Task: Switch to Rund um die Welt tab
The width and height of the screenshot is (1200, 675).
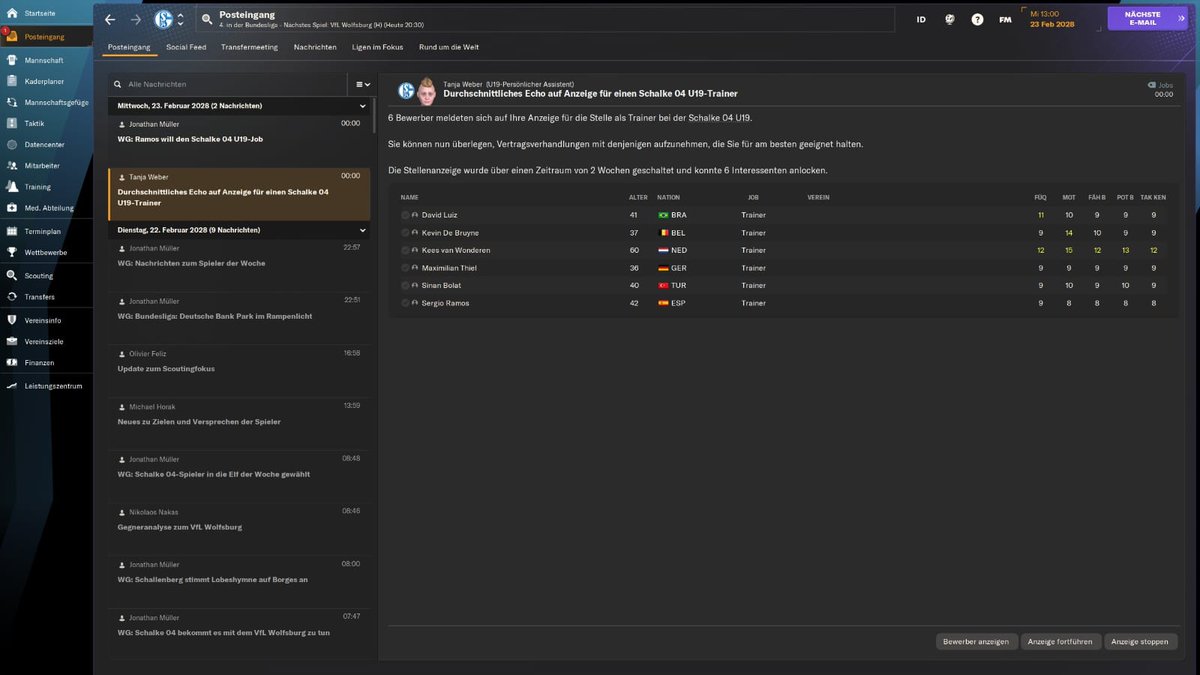Action: coord(449,47)
